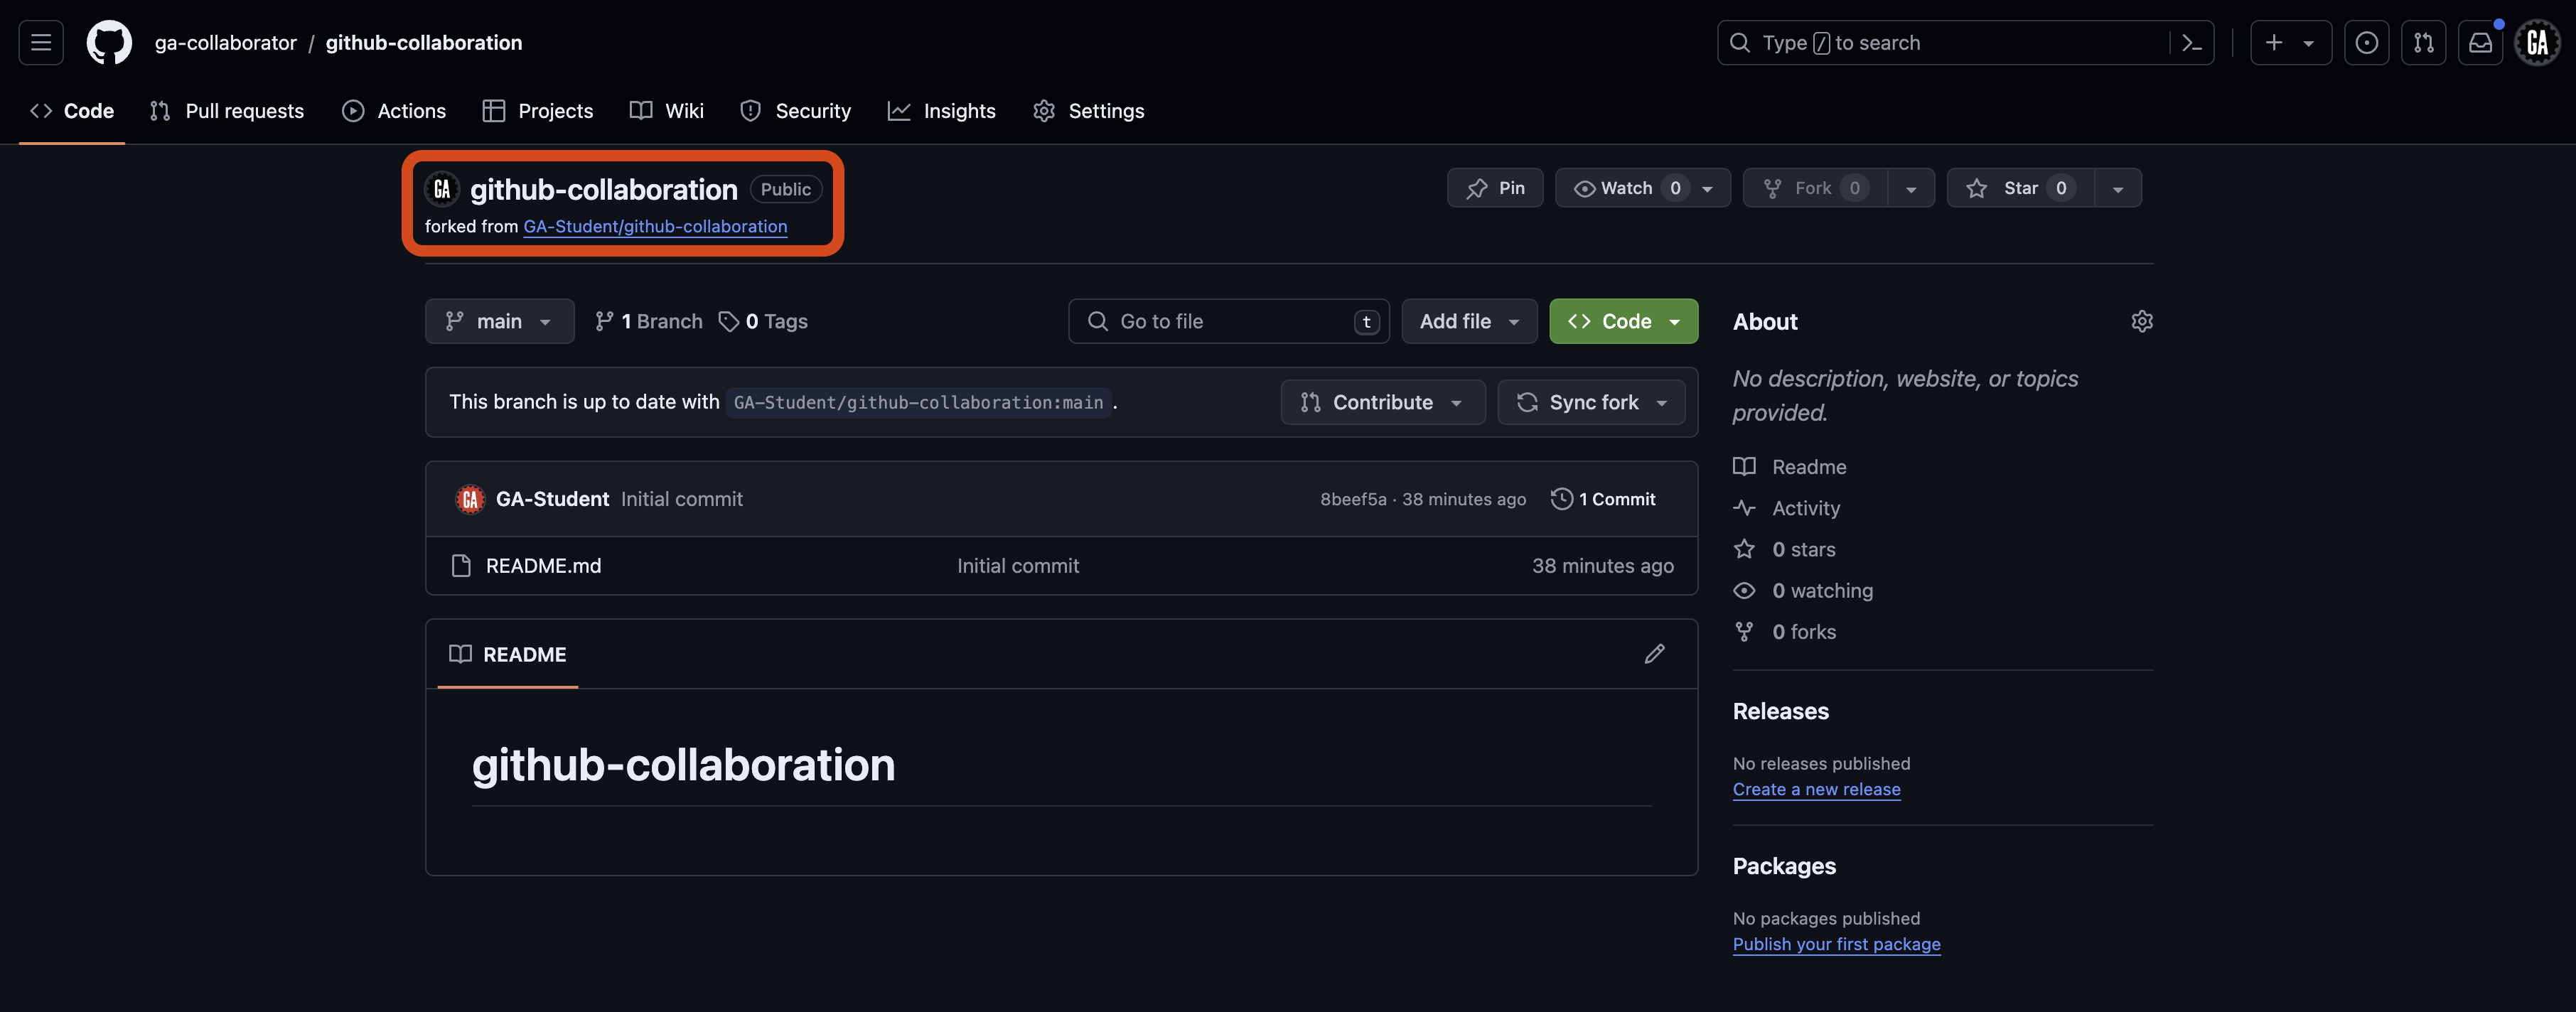
Task: Open the Create a new release link
Action: pyautogui.click(x=1816, y=789)
